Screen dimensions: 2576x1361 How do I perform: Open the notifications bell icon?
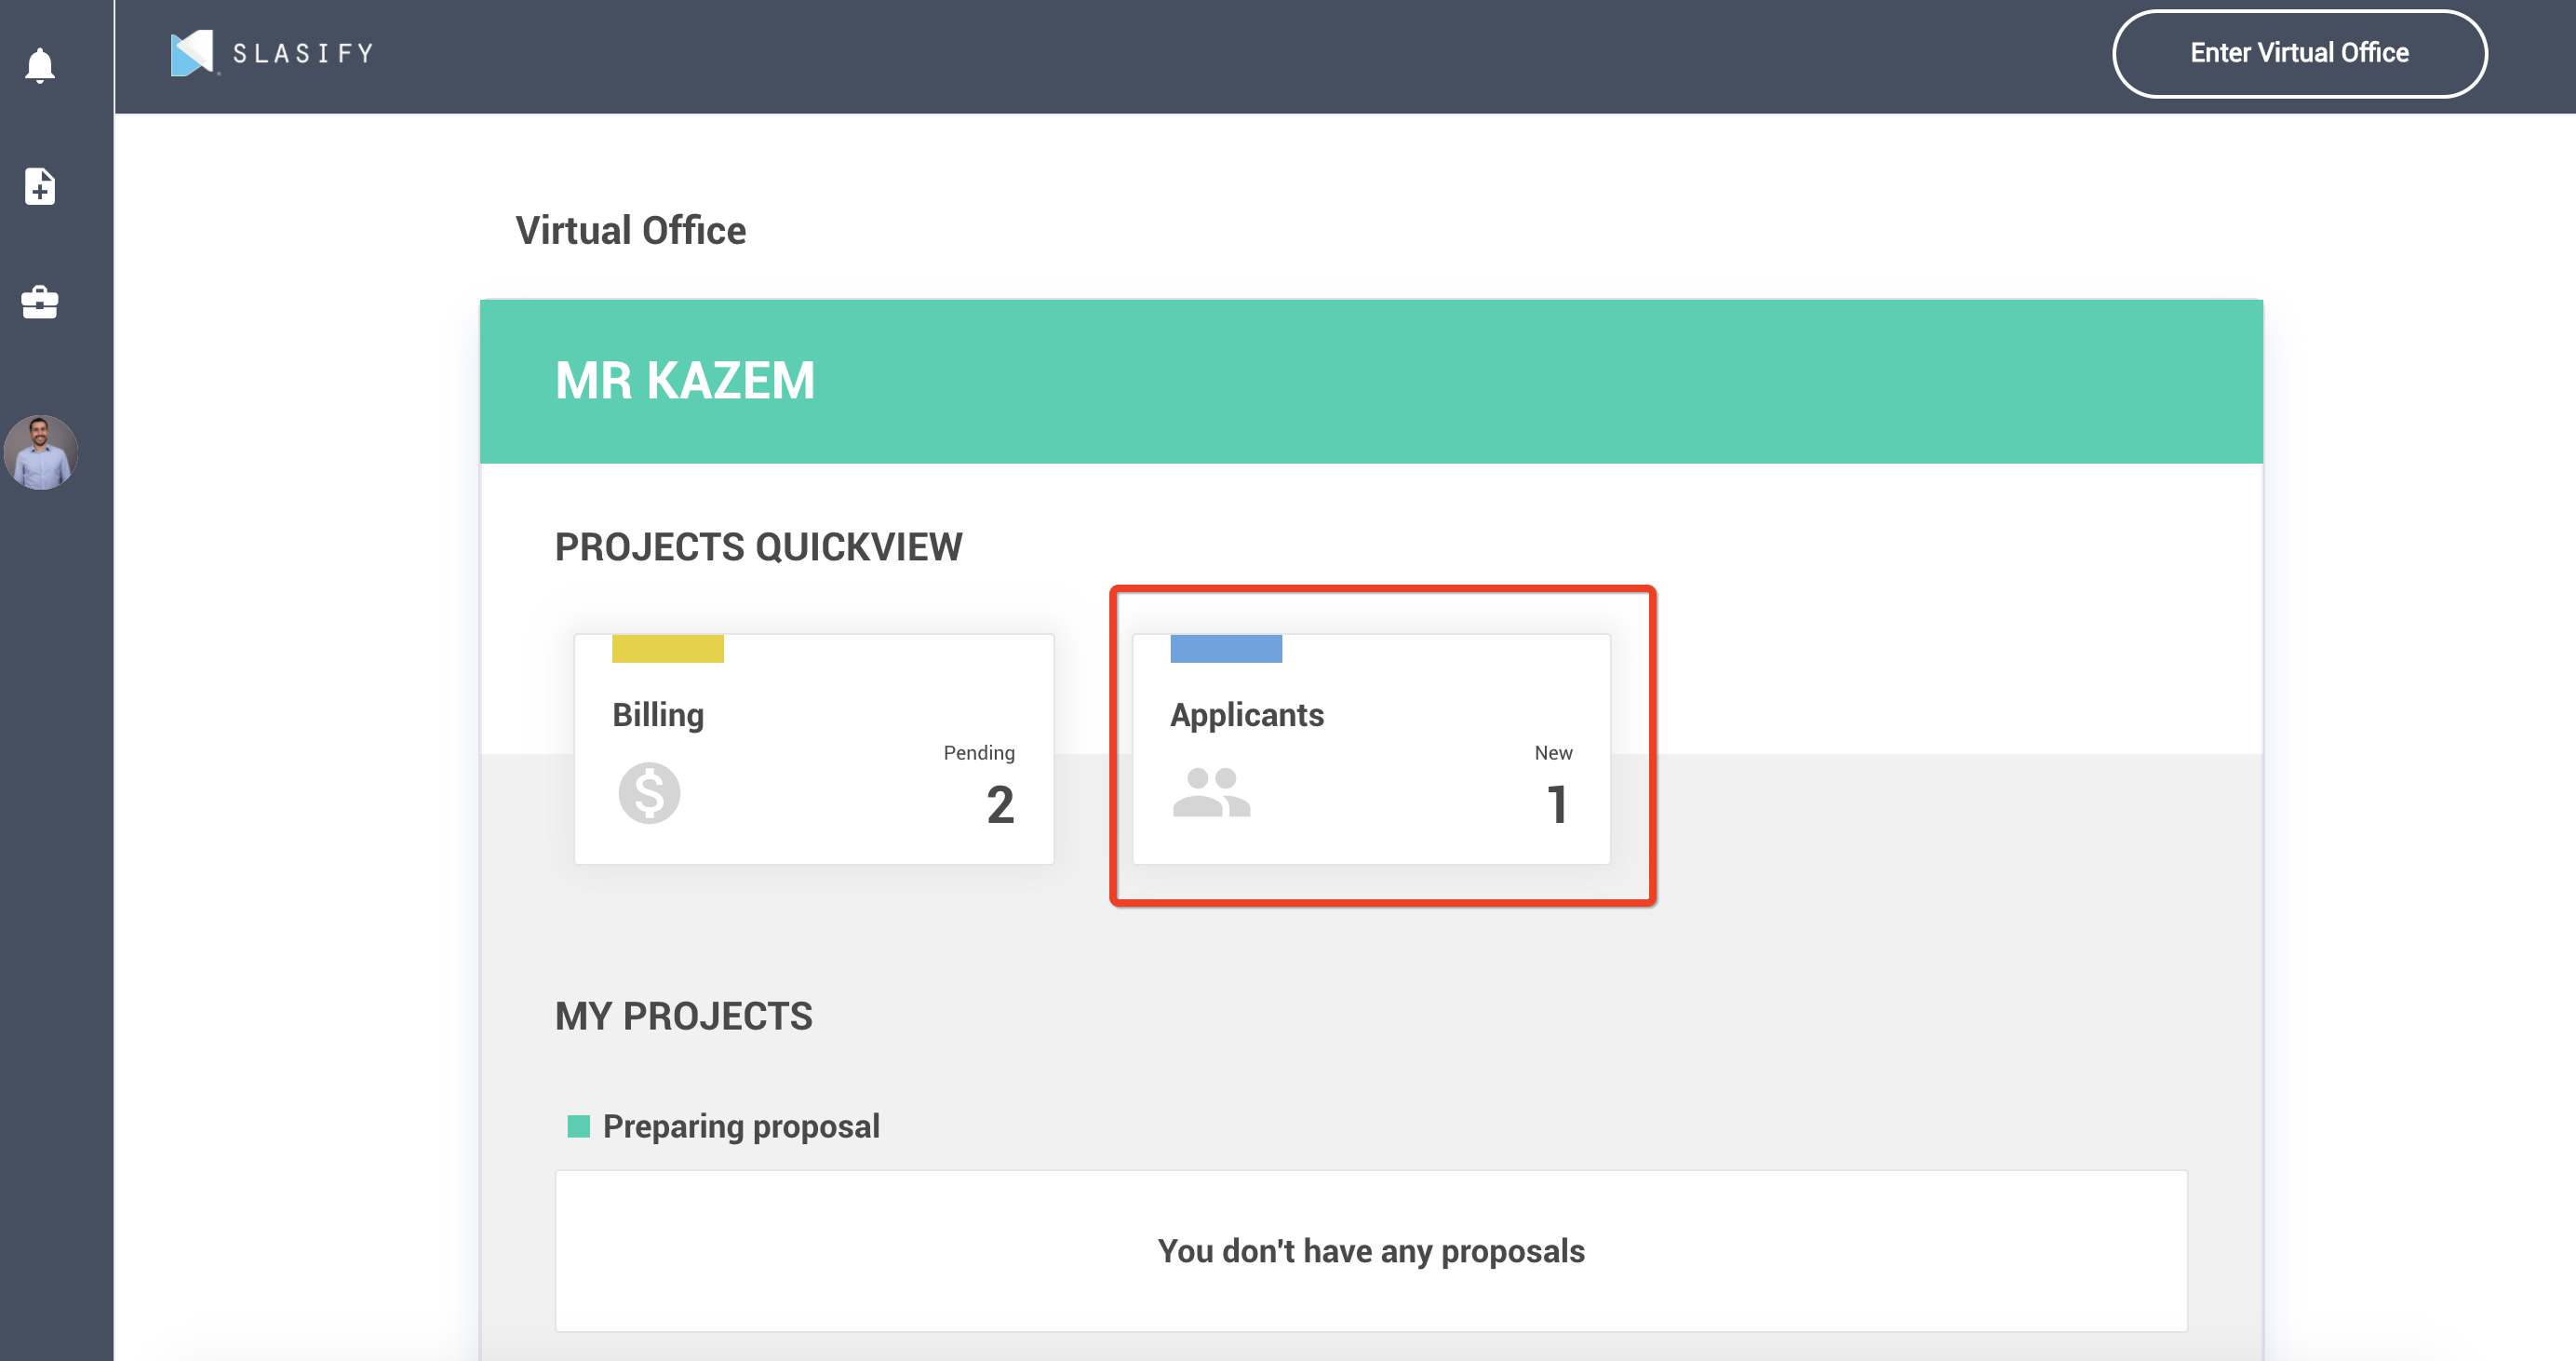[40, 66]
